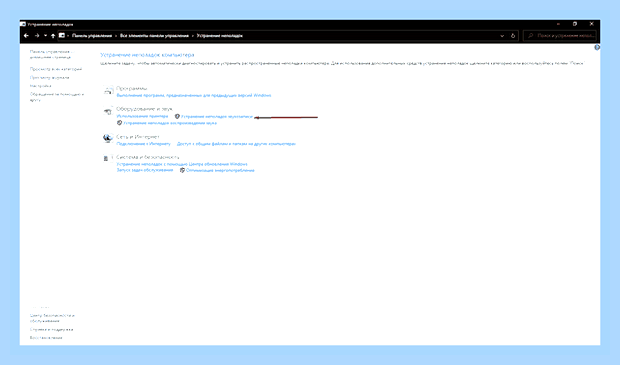Open 'Устранение неполадок воспроизведения звука' link

tap(170, 123)
